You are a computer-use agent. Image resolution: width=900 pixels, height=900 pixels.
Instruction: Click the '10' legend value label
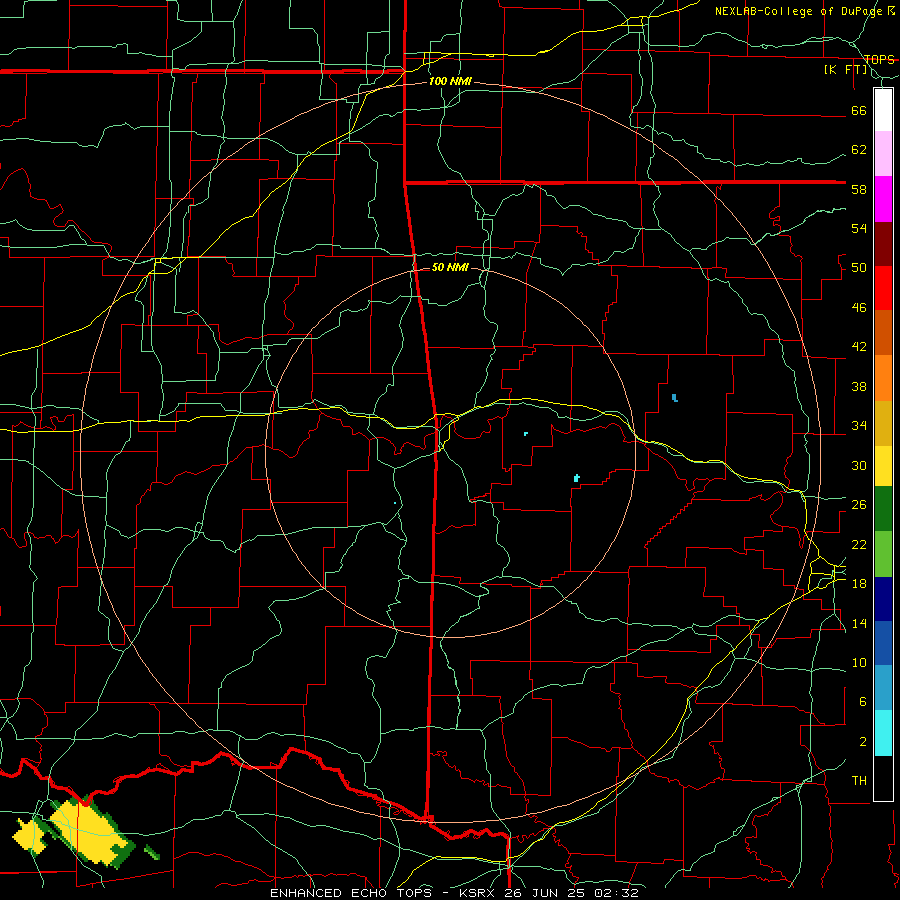pos(859,663)
